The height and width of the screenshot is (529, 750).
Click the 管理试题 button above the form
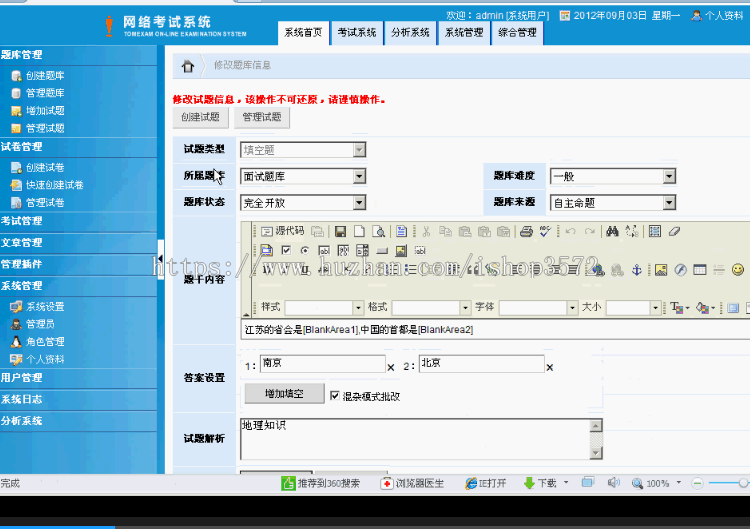(x=262, y=117)
